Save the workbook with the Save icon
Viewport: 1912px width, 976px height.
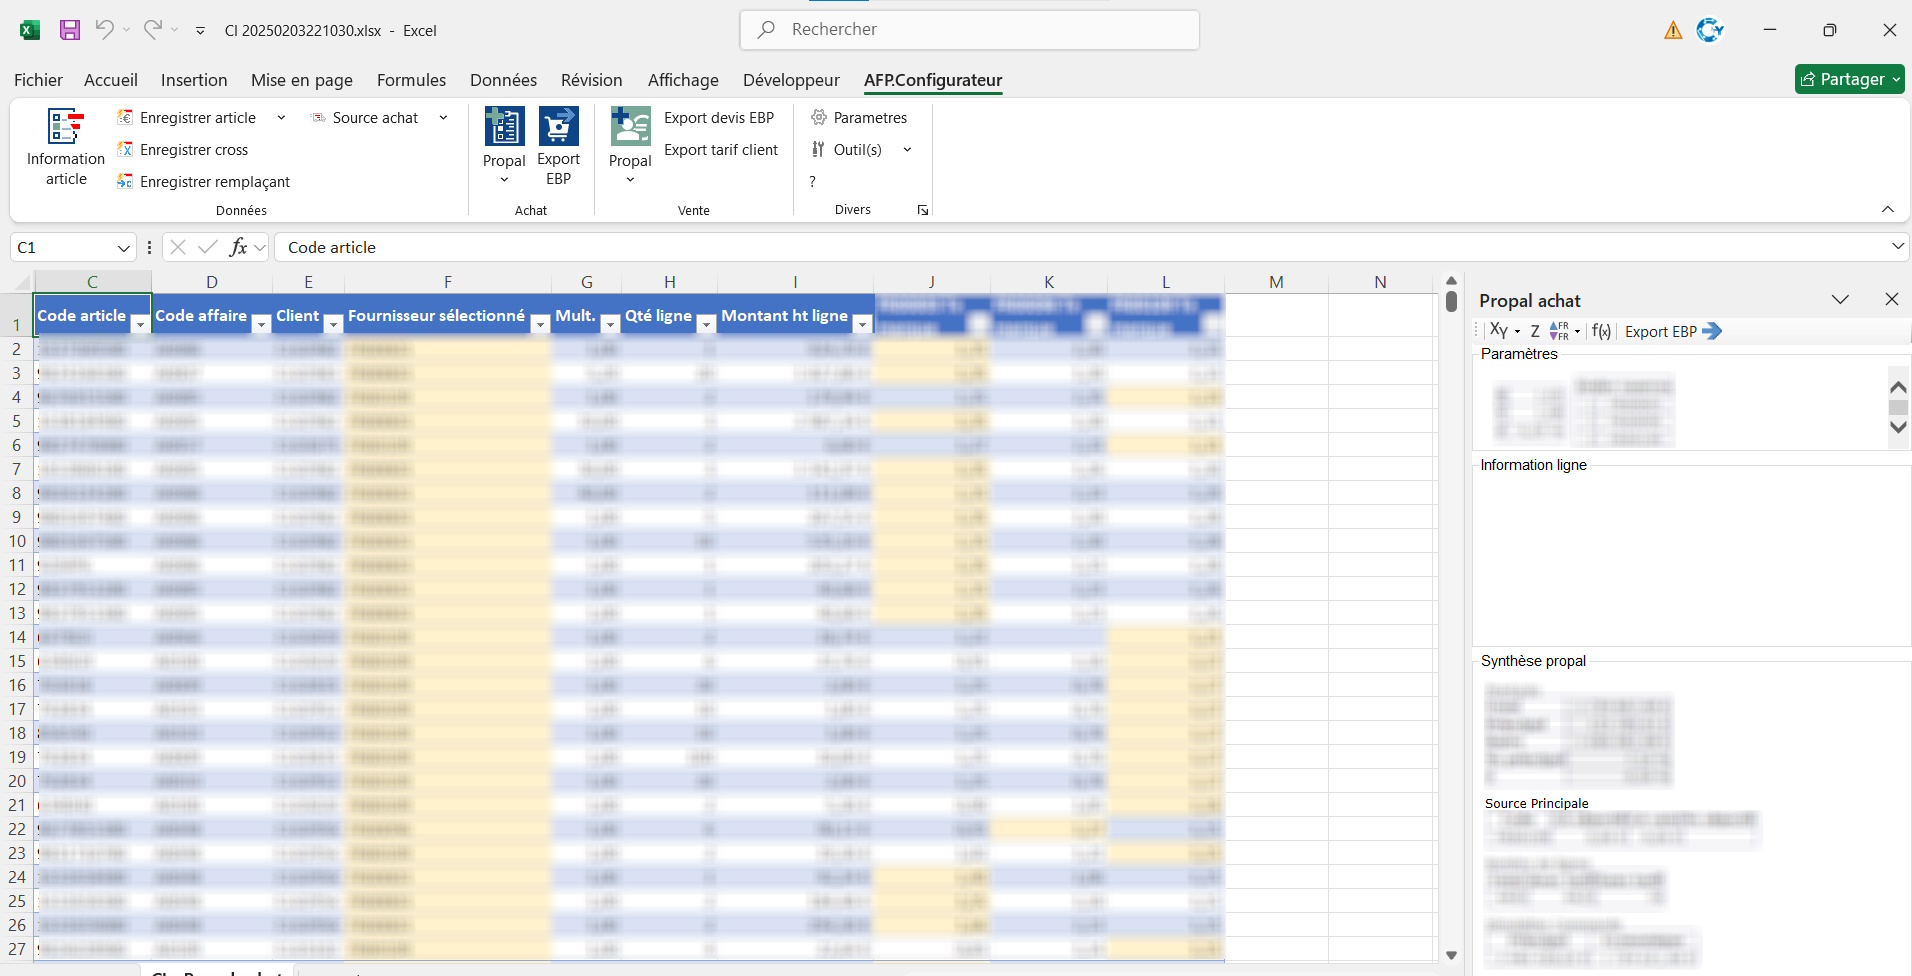[x=70, y=30]
